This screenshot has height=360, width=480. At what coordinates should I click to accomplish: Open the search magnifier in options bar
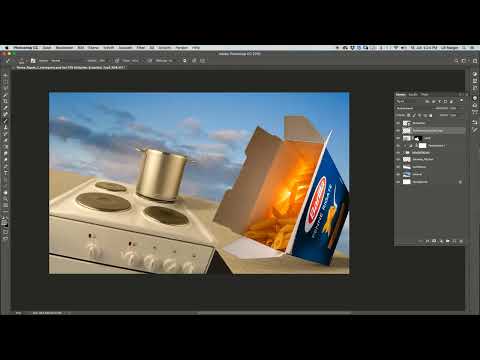tap(457, 61)
